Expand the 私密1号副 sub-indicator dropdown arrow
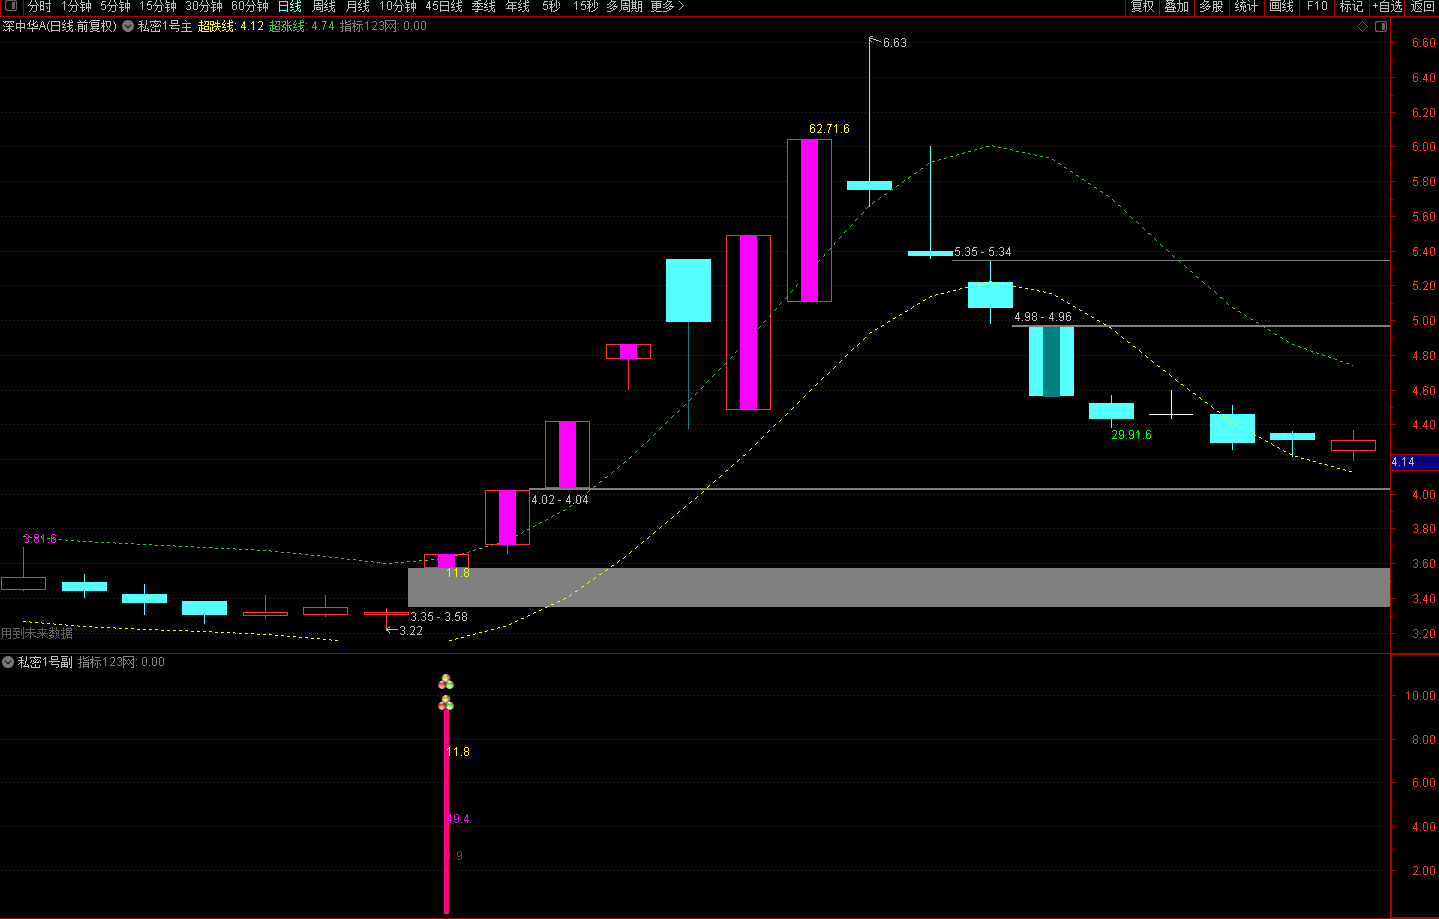Screen dimensions: 1439x919 tap(8, 662)
